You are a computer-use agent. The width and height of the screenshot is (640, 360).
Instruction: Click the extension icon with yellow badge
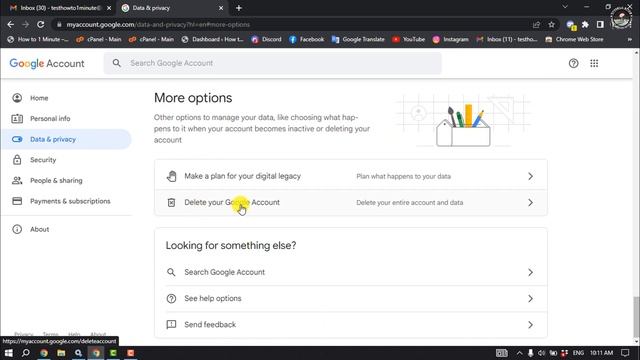(571, 25)
